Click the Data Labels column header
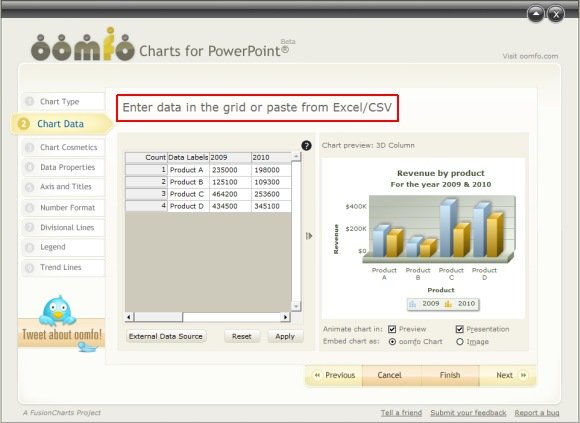 point(188,158)
